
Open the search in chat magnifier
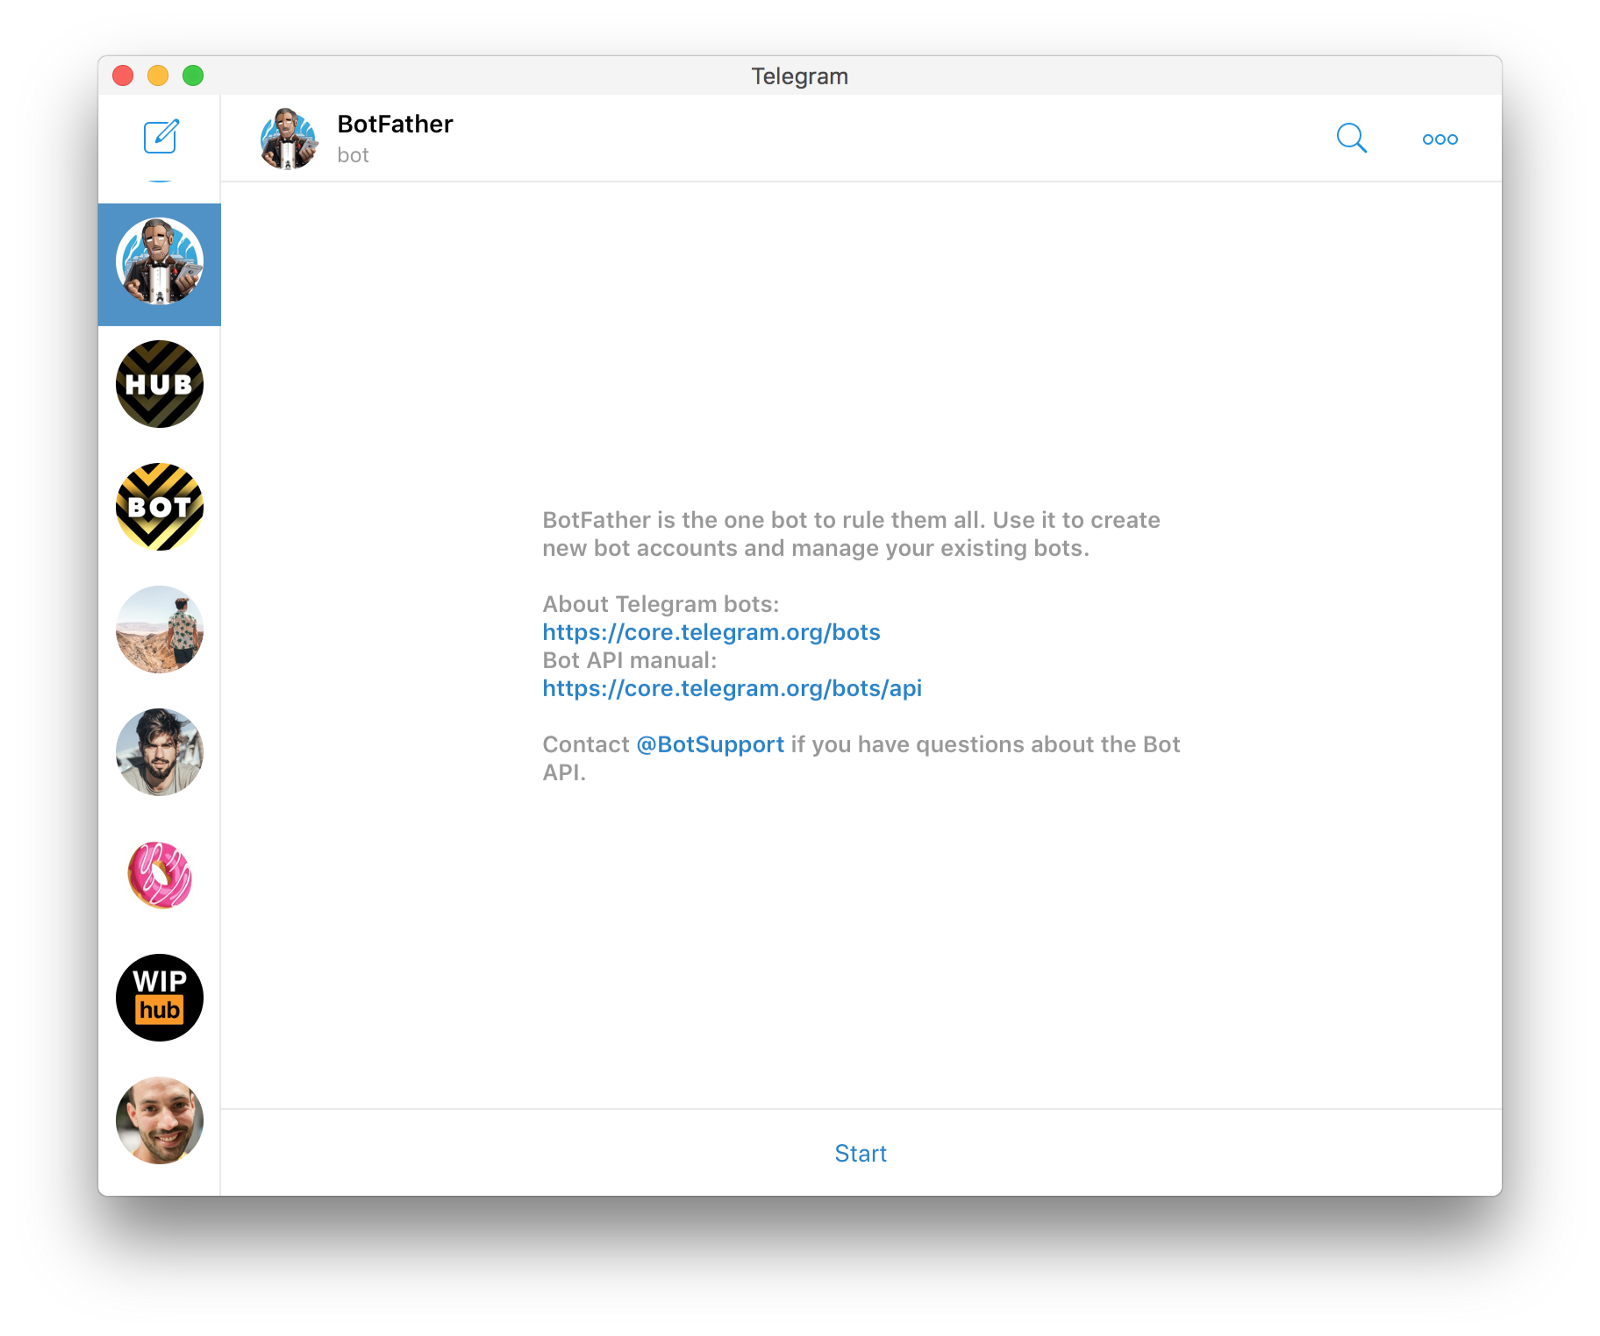1351,138
